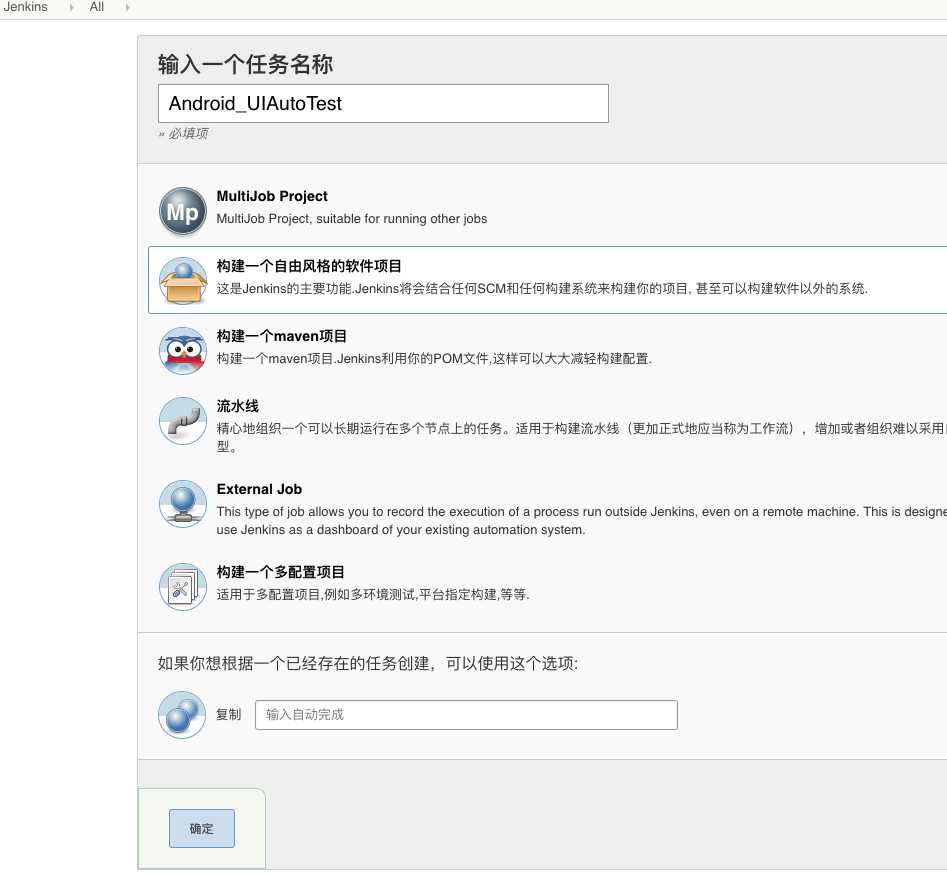Image resolution: width=947 pixels, height=874 pixels.
Task: Select 构建一个多配置项目 option
Action: (281, 572)
